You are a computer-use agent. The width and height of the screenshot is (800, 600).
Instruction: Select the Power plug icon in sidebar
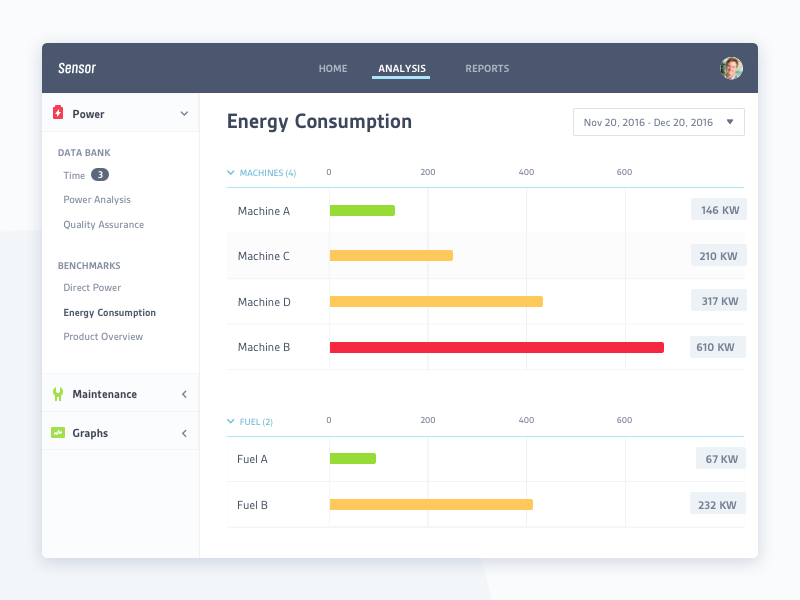58,113
